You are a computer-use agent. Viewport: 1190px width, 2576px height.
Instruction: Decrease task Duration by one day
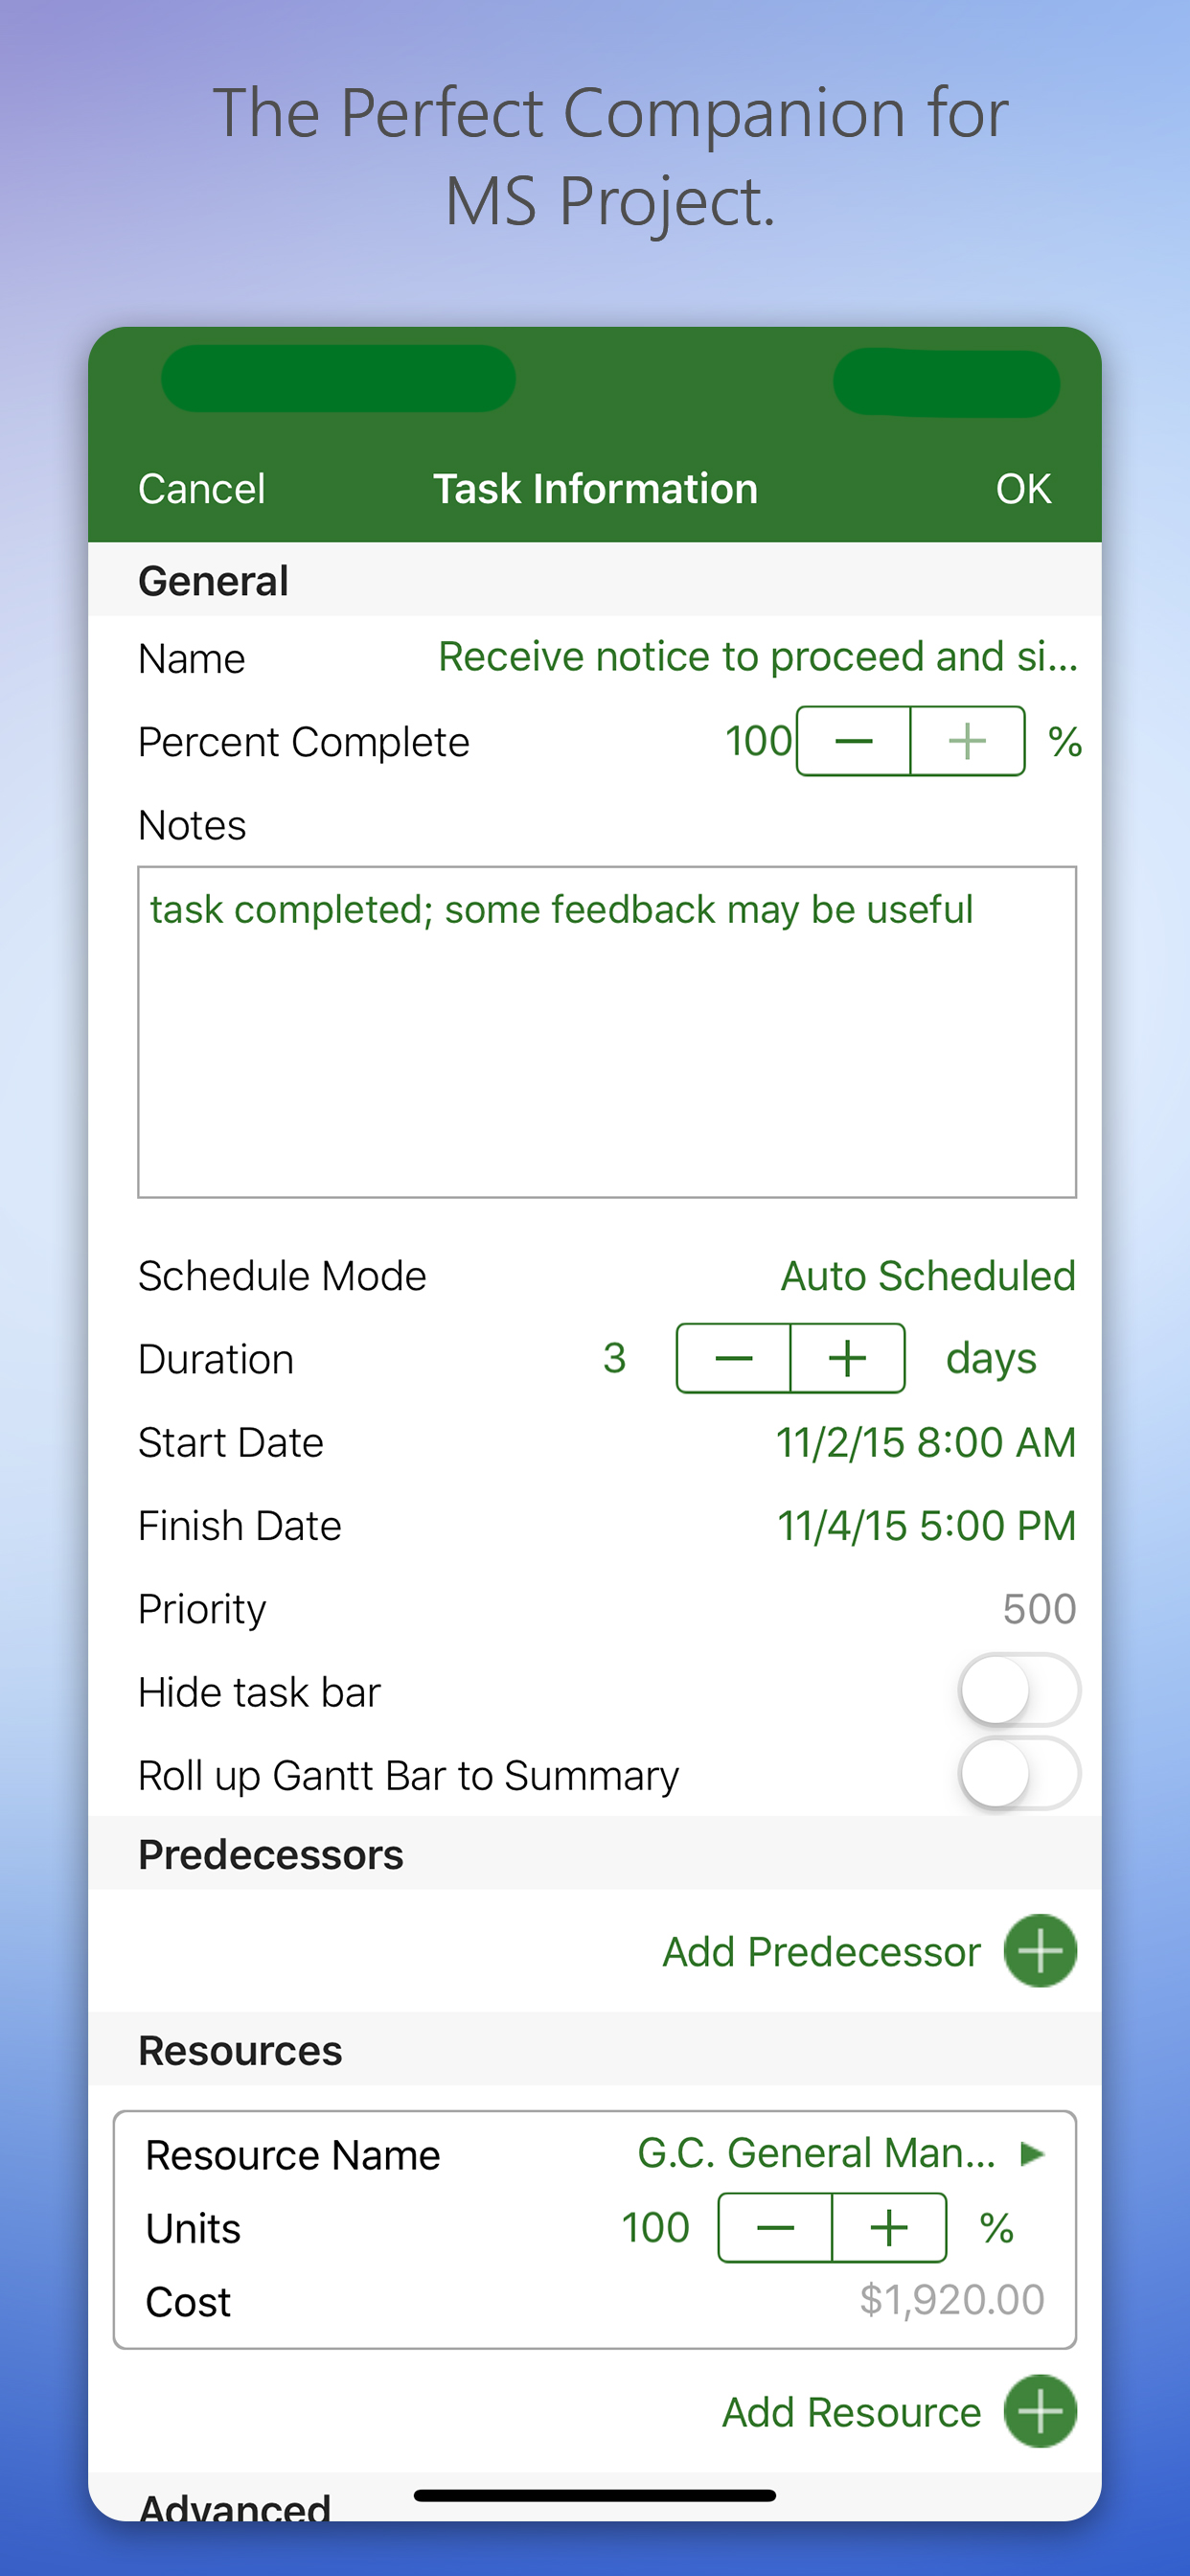click(733, 1358)
